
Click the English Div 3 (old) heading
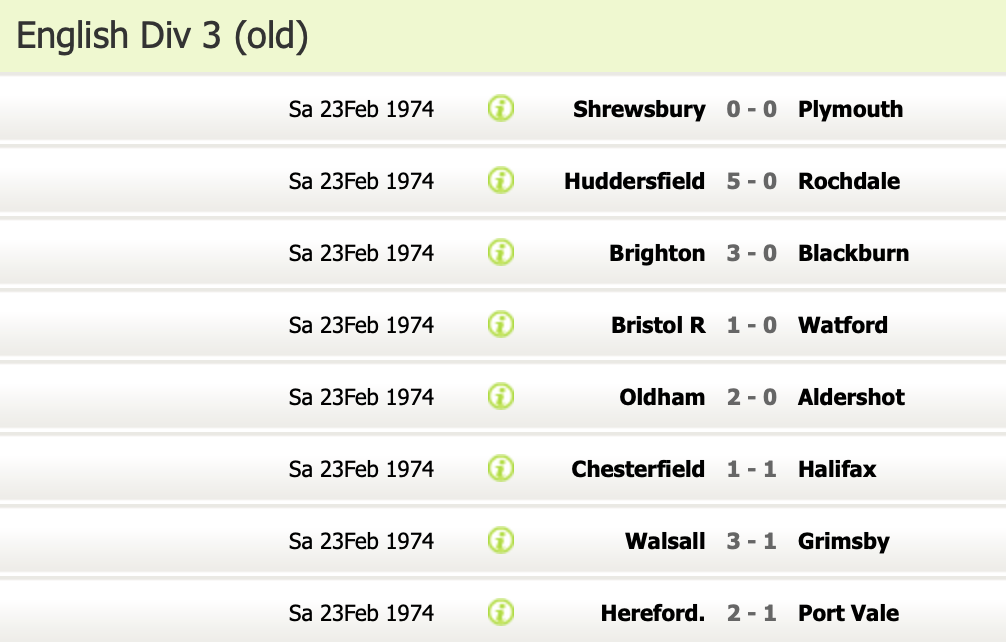point(163,36)
